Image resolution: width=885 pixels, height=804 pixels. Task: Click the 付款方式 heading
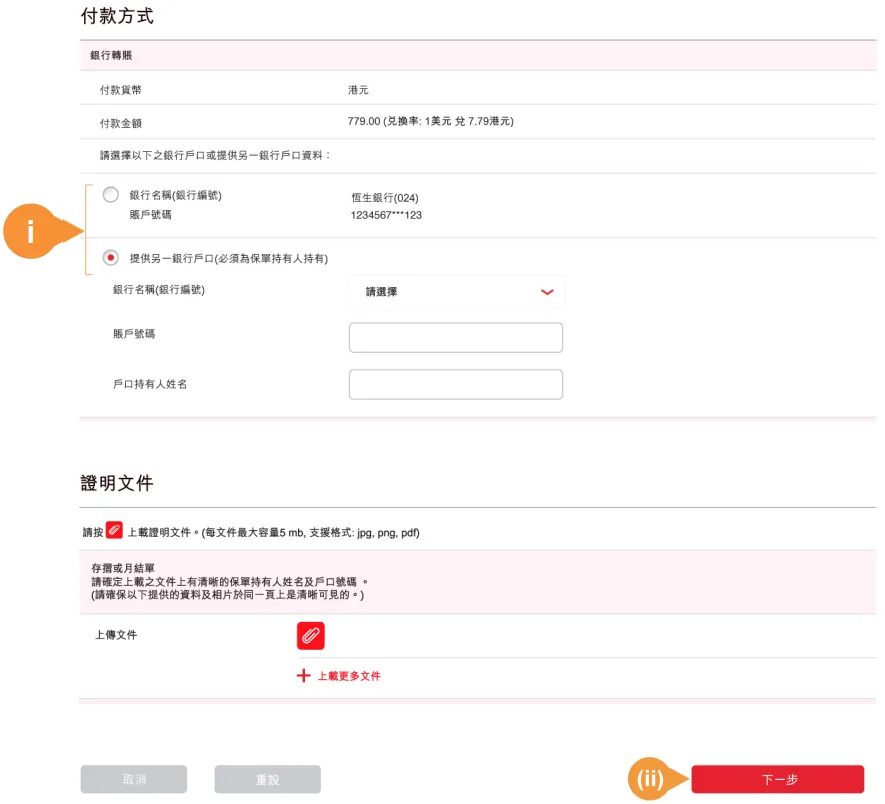click(x=117, y=16)
